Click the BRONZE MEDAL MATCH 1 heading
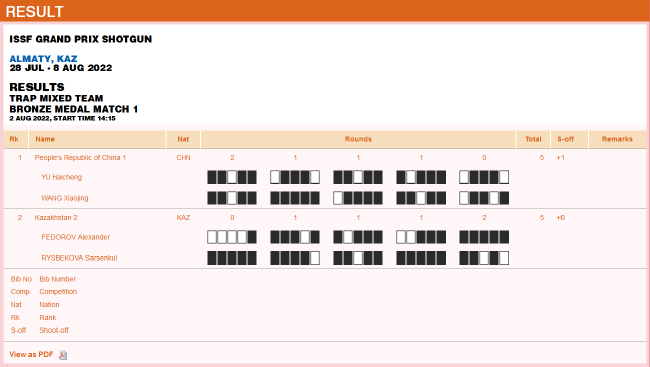Screen dimensions: 650x367 point(74,109)
